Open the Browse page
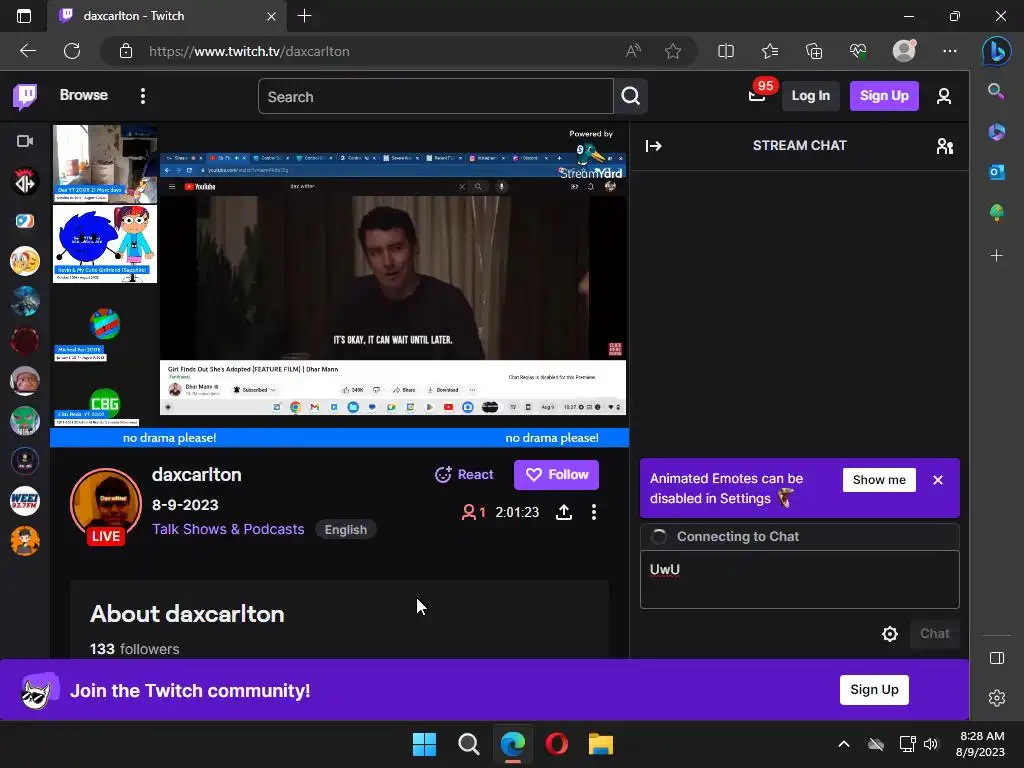1024x768 pixels. [x=84, y=95]
